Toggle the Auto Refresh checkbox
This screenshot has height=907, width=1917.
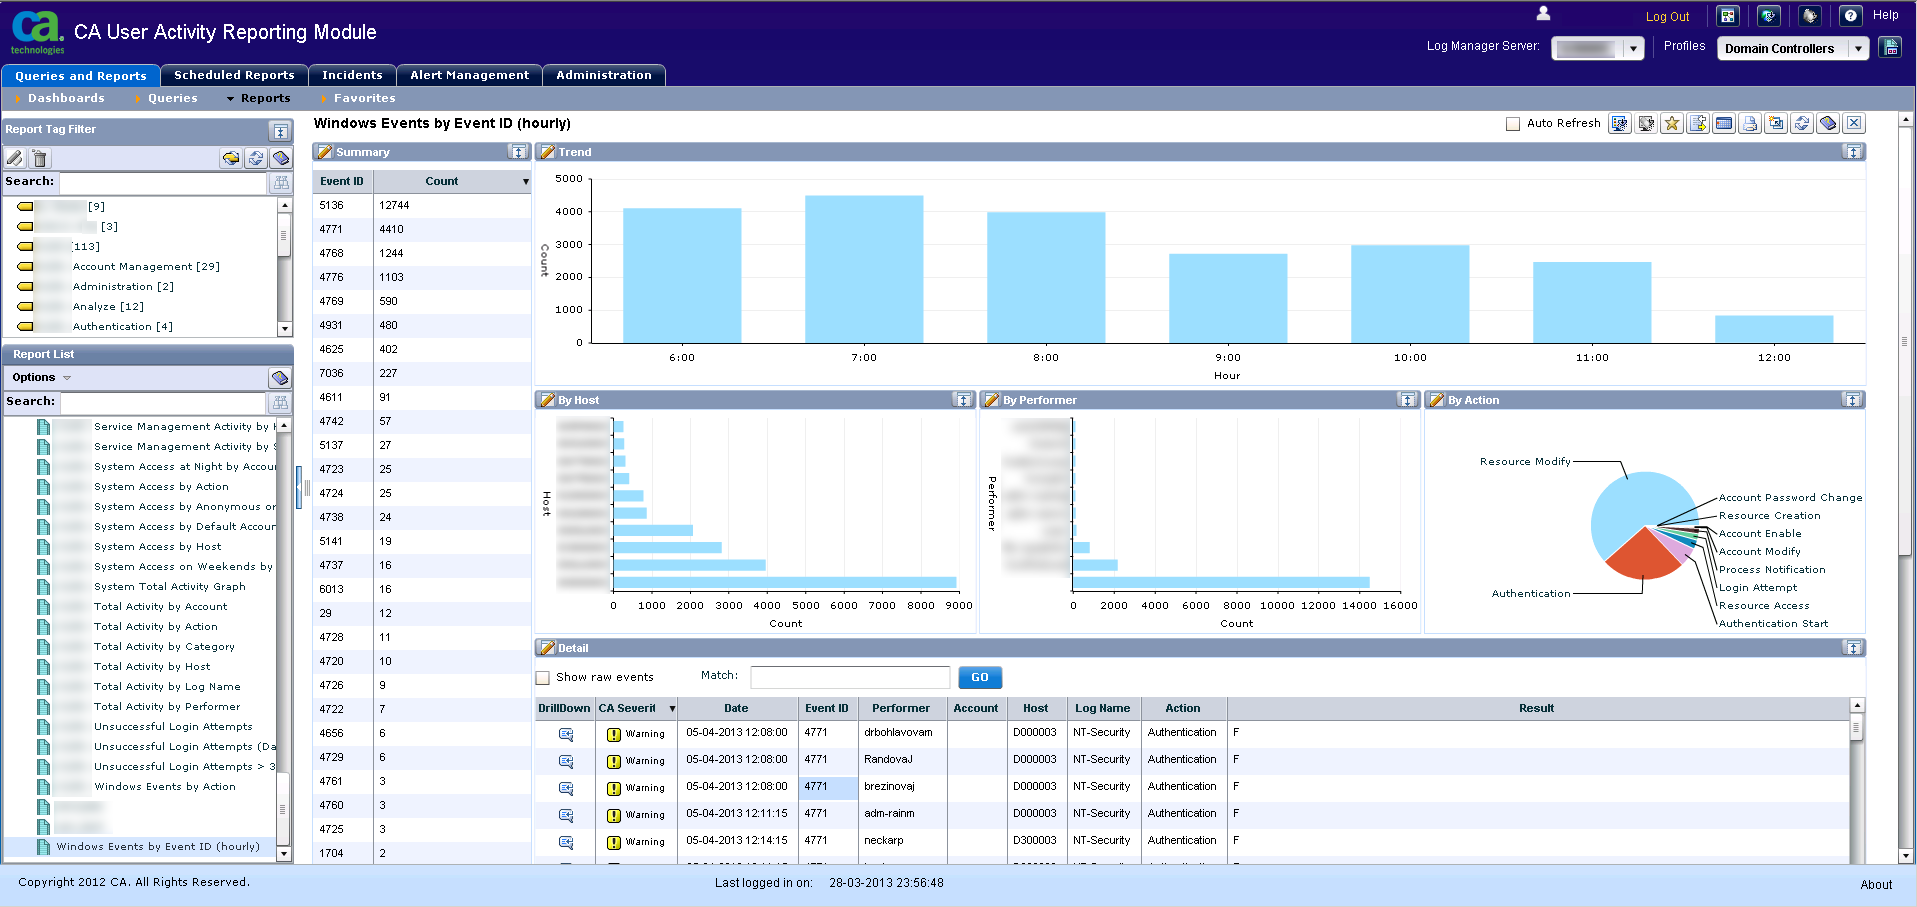(1513, 124)
